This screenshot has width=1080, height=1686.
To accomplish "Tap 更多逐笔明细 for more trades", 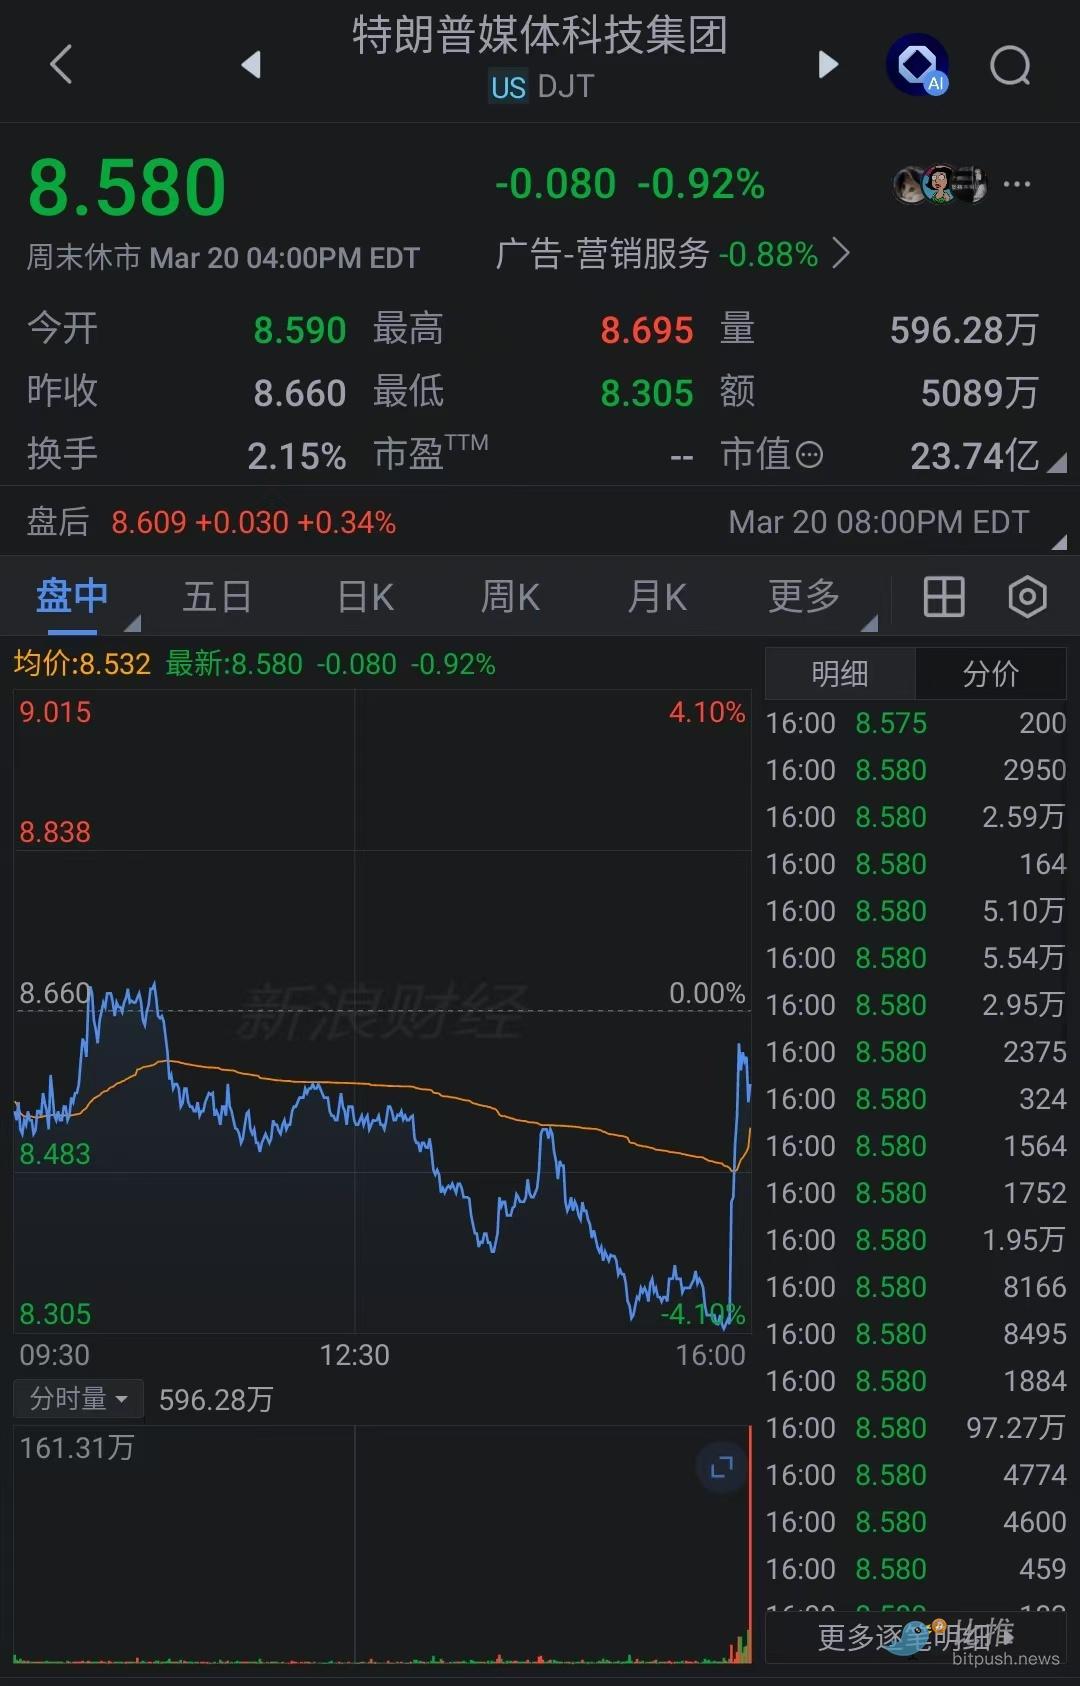I will coord(915,1637).
